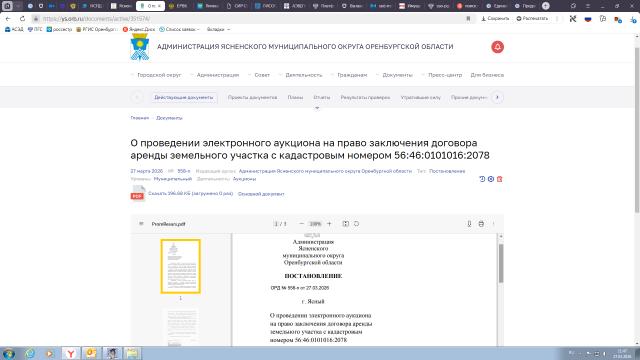Image resolution: width=640 pixels, height=360 pixels.
Task: Click the PDF zoom percentage field
Action: (315, 224)
